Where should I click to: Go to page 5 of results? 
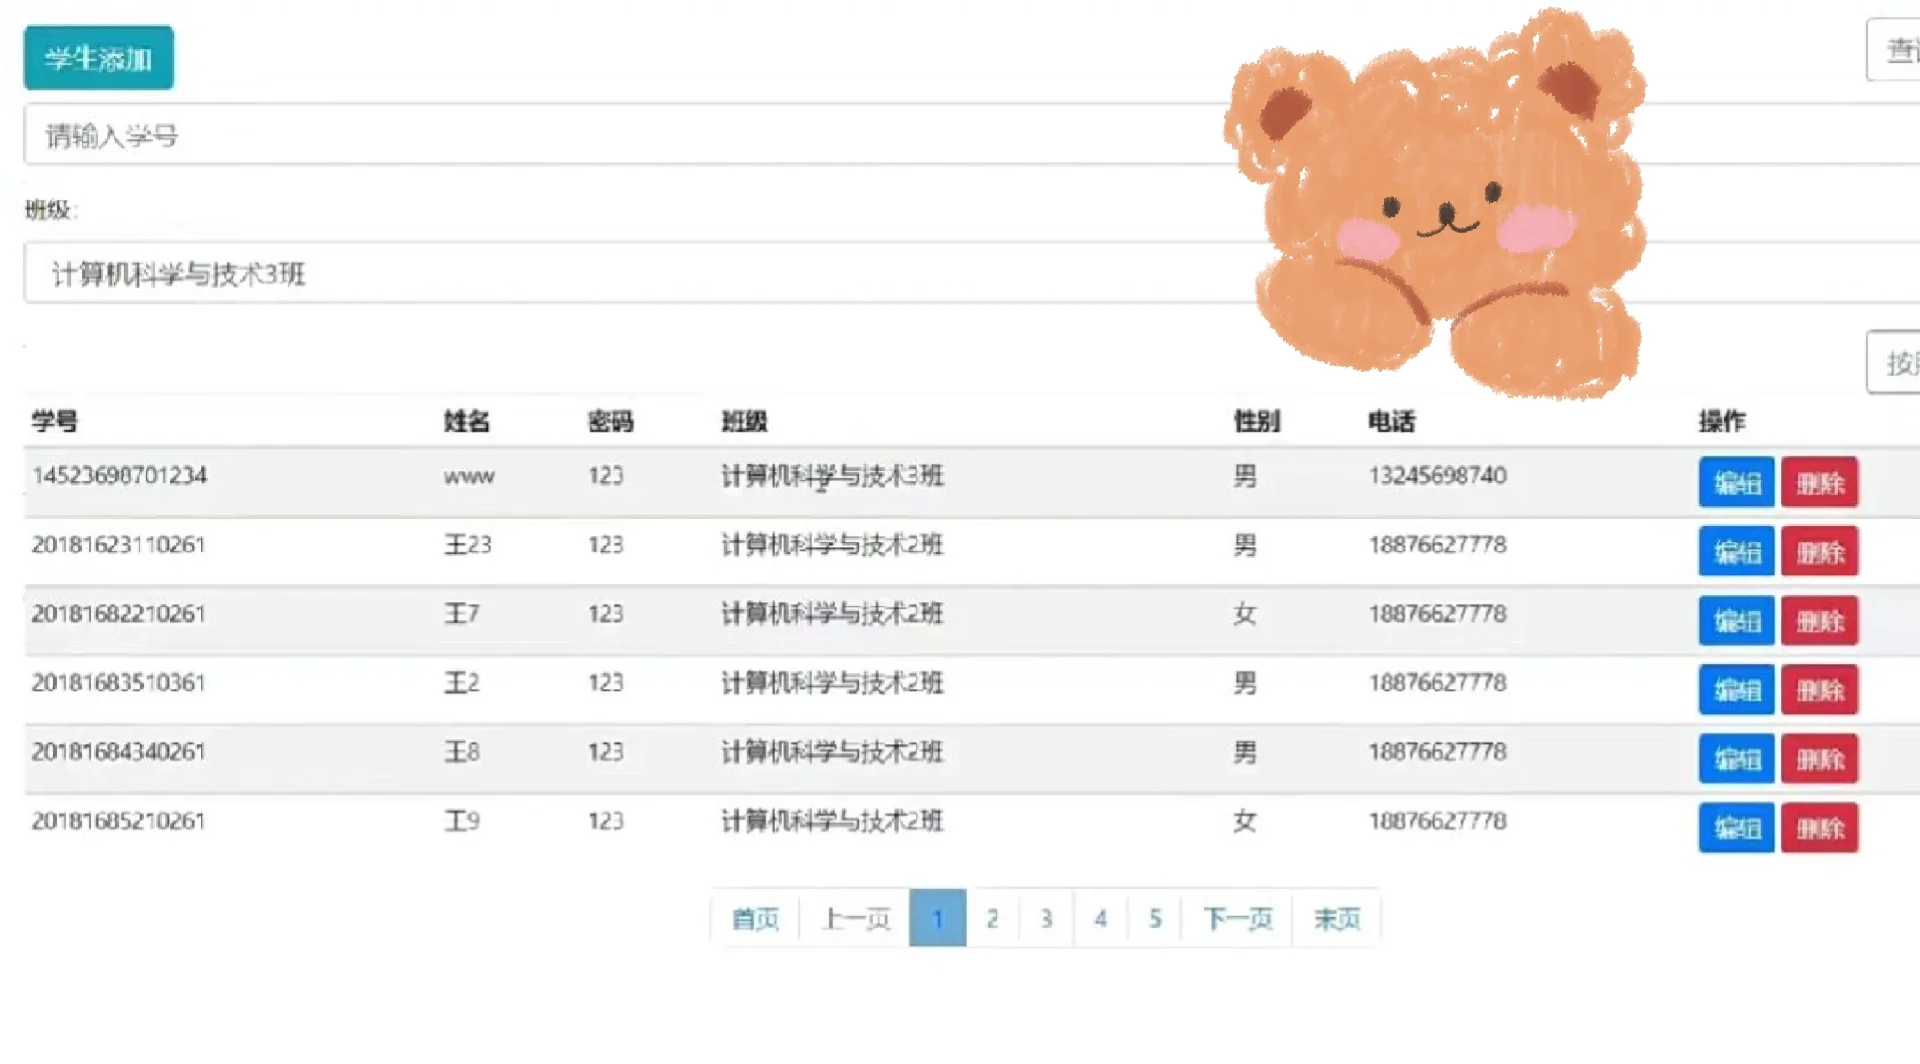pyautogui.click(x=1154, y=918)
